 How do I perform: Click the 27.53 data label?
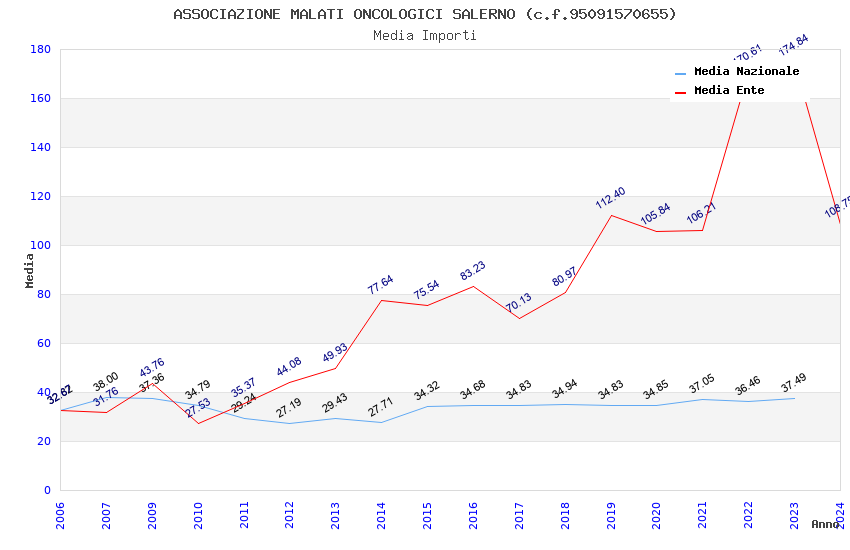pyautogui.click(x=198, y=407)
